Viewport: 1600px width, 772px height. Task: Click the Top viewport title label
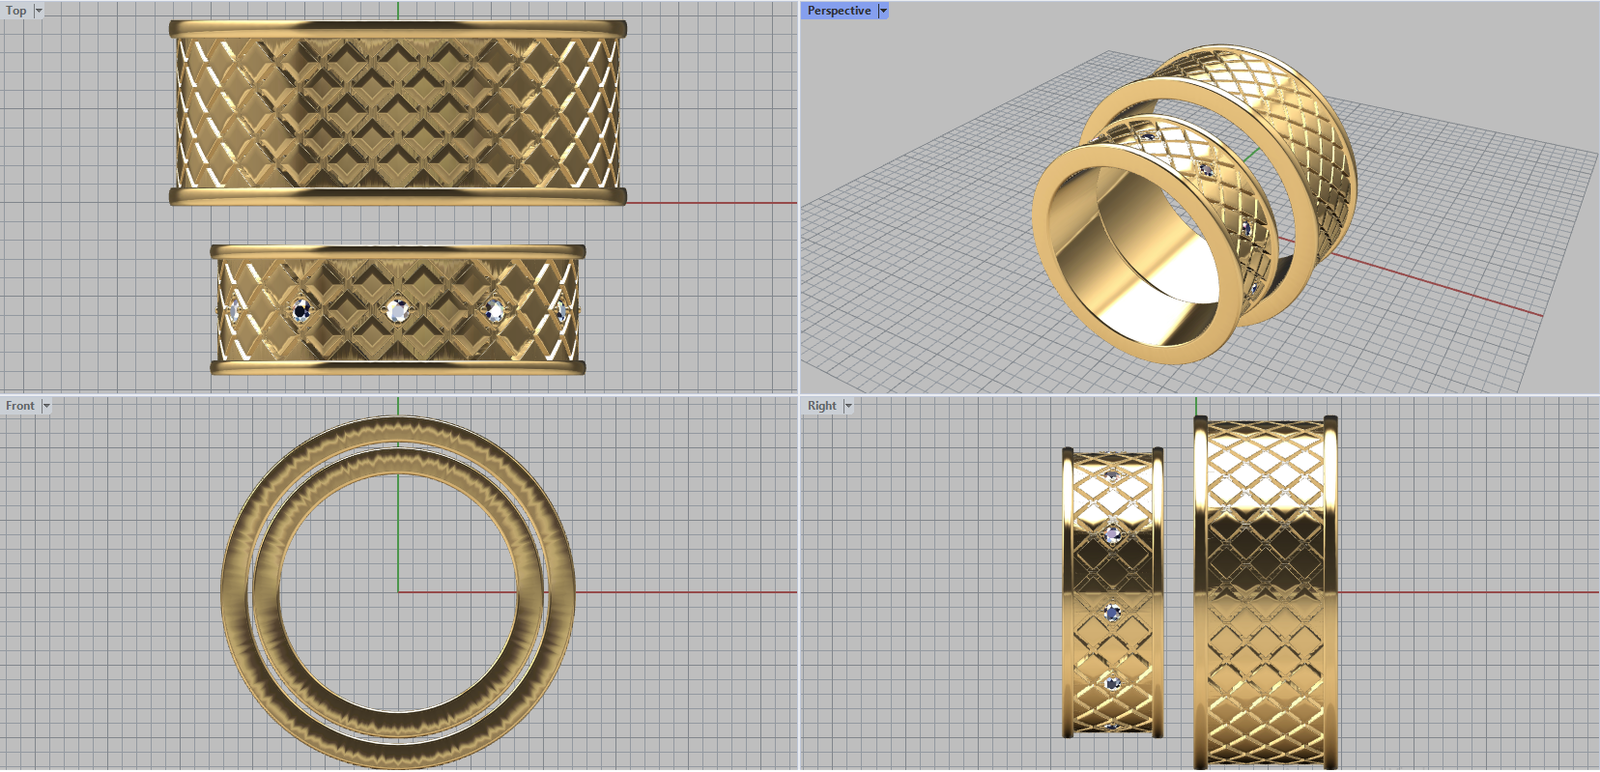pos(16,11)
